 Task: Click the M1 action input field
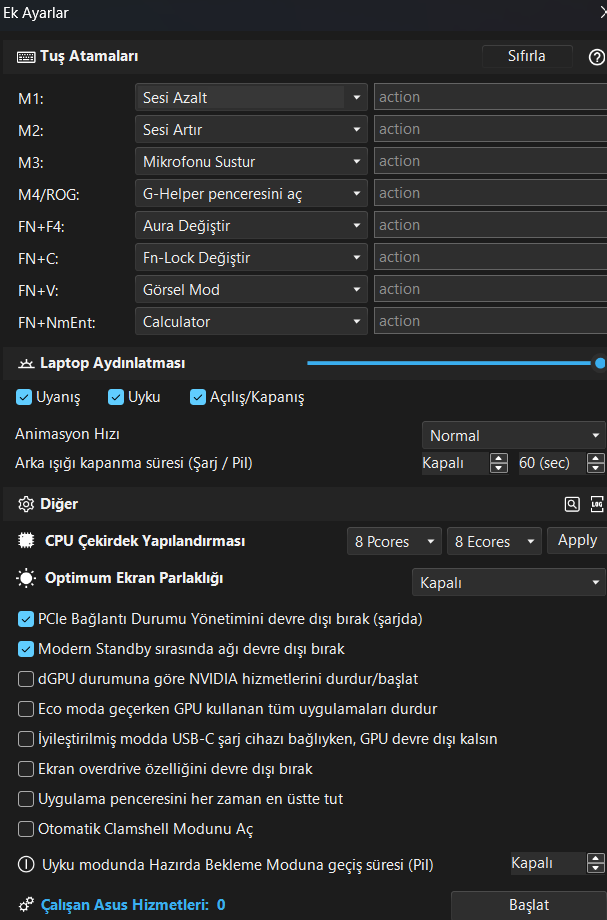[x=490, y=97]
